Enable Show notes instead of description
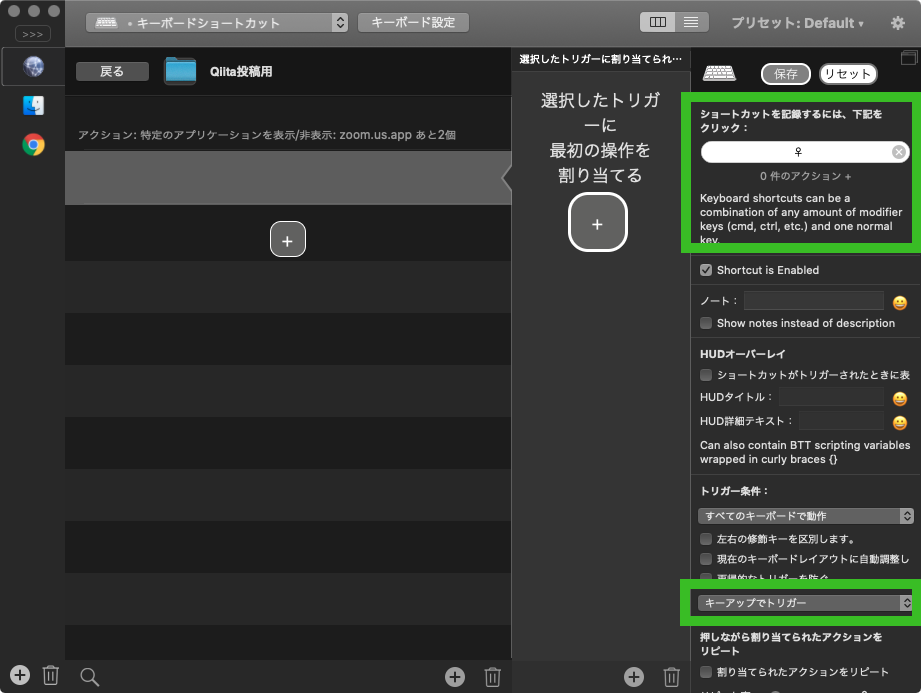921x693 pixels. (x=705, y=322)
